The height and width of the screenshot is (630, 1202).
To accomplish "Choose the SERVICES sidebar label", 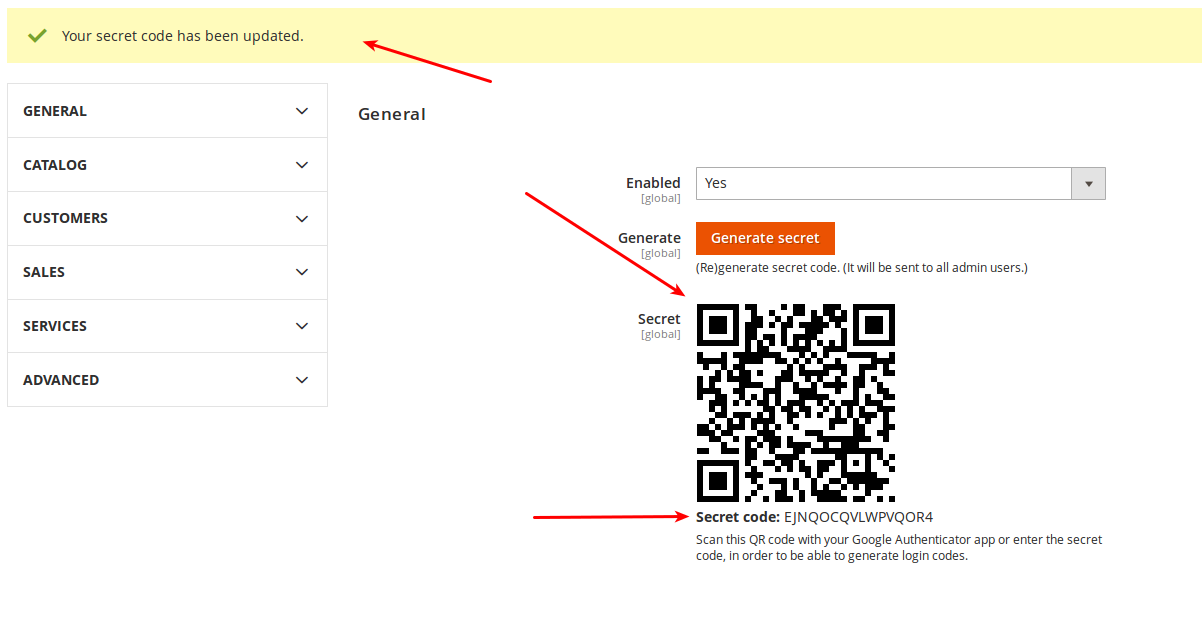I will 55,326.
